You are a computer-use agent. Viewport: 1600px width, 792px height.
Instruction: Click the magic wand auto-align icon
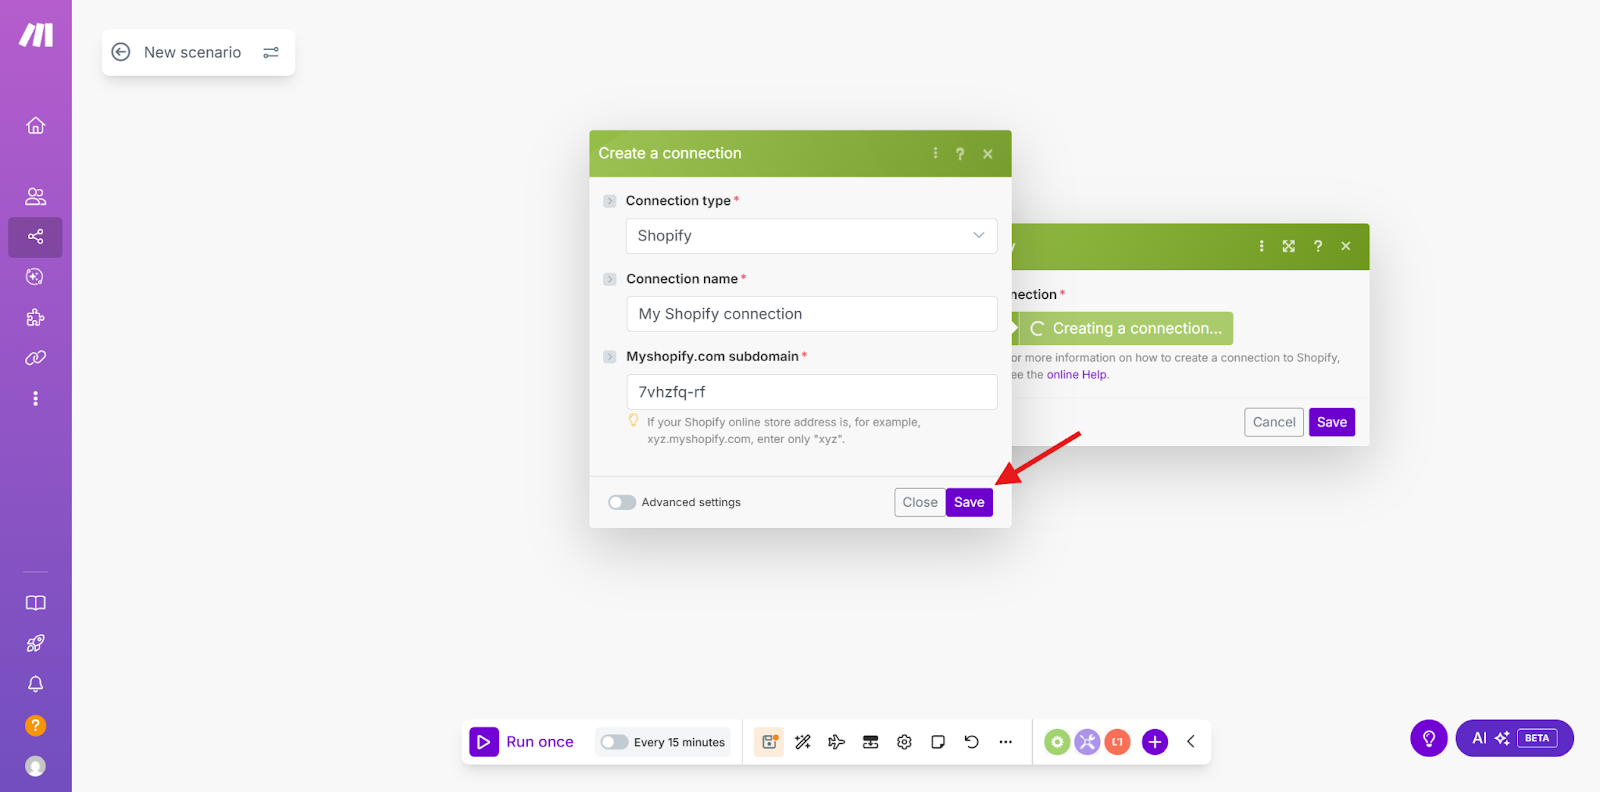[803, 742]
